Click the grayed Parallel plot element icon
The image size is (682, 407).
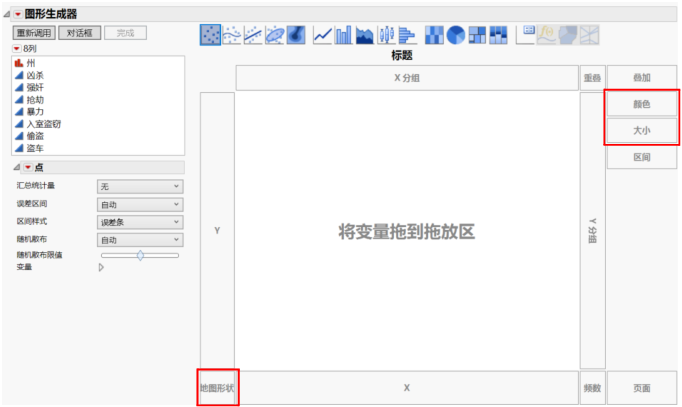click(x=589, y=35)
